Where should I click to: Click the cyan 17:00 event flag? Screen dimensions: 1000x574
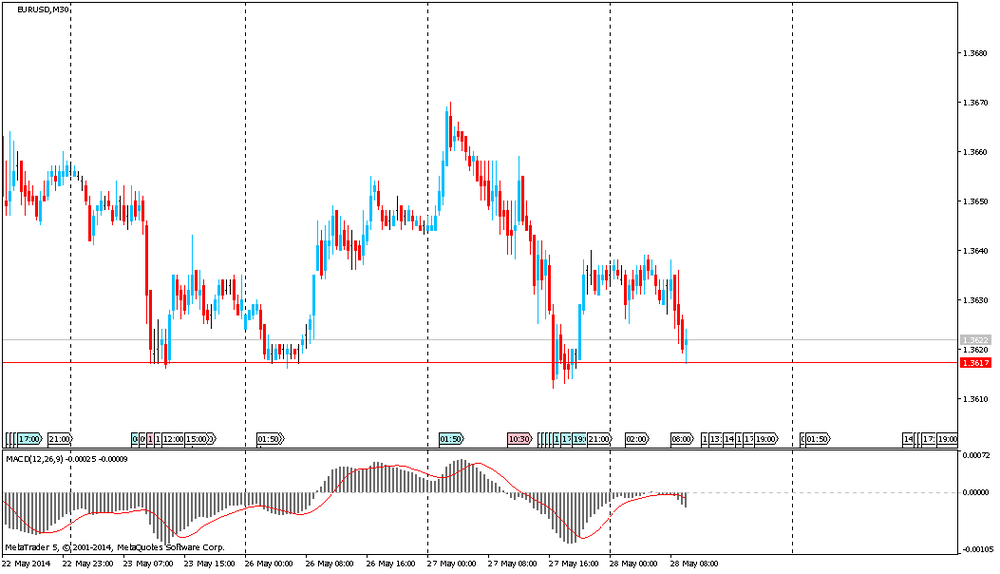pyautogui.click(x=28, y=438)
